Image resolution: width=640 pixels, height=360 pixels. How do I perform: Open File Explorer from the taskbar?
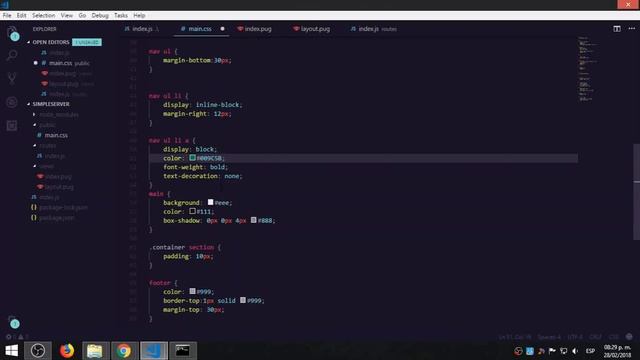click(96, 351)
